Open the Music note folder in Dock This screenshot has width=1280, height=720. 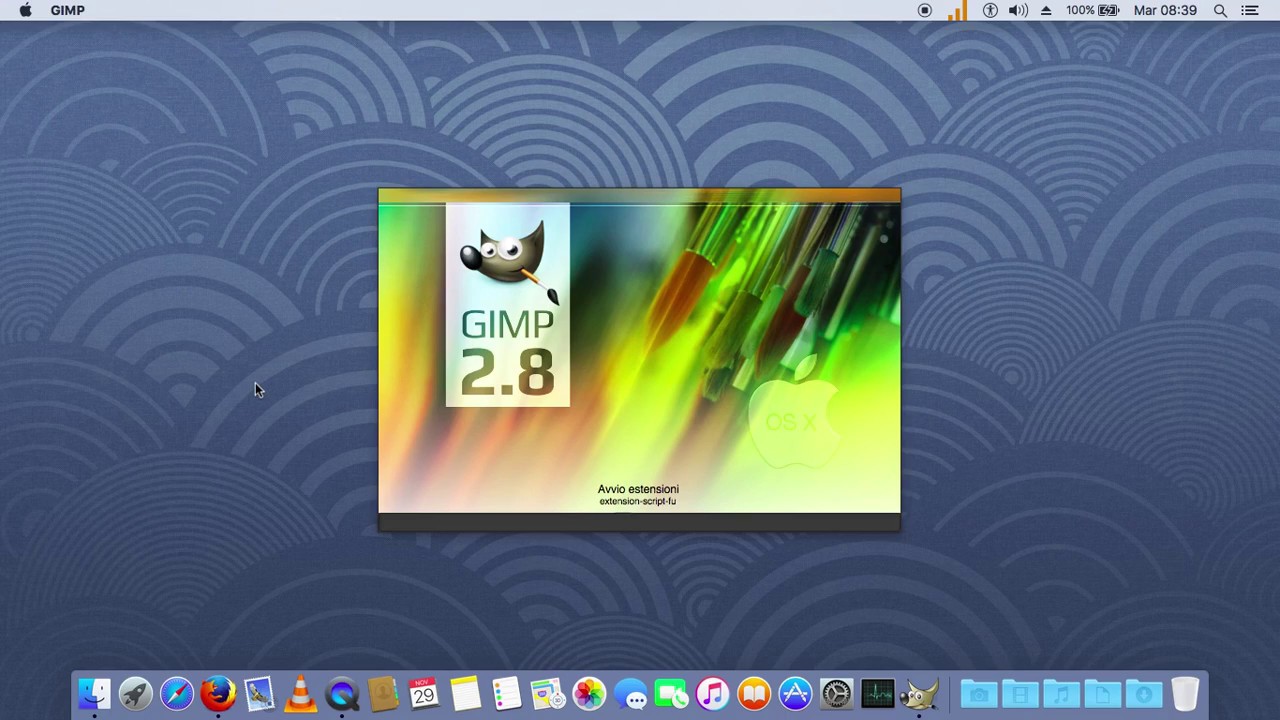[x=1062, y=694]
